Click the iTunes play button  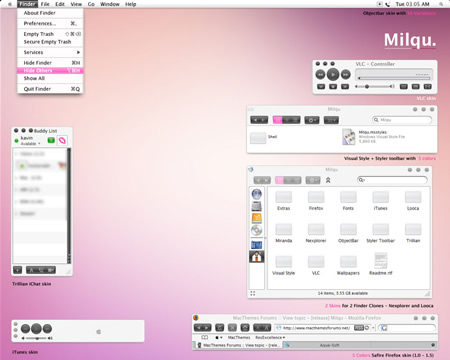pyautogui.click(x=36, y=329)
